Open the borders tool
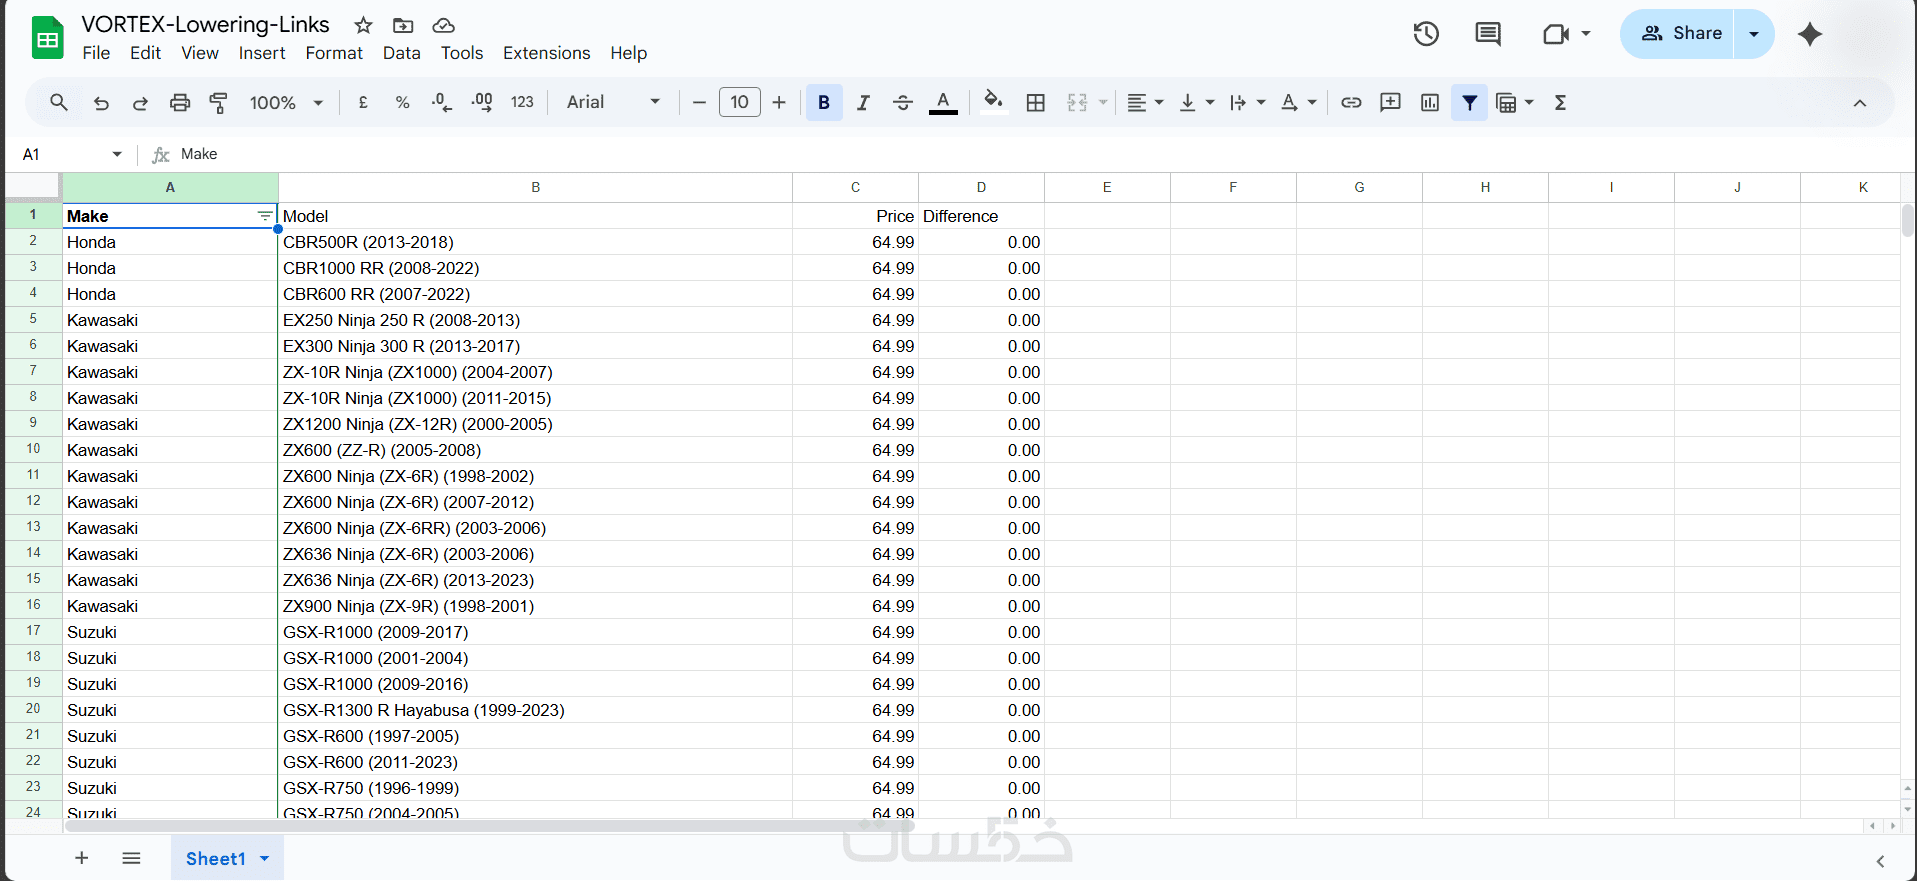Viewport: 1917px width, 881px height. (1036, 102)
